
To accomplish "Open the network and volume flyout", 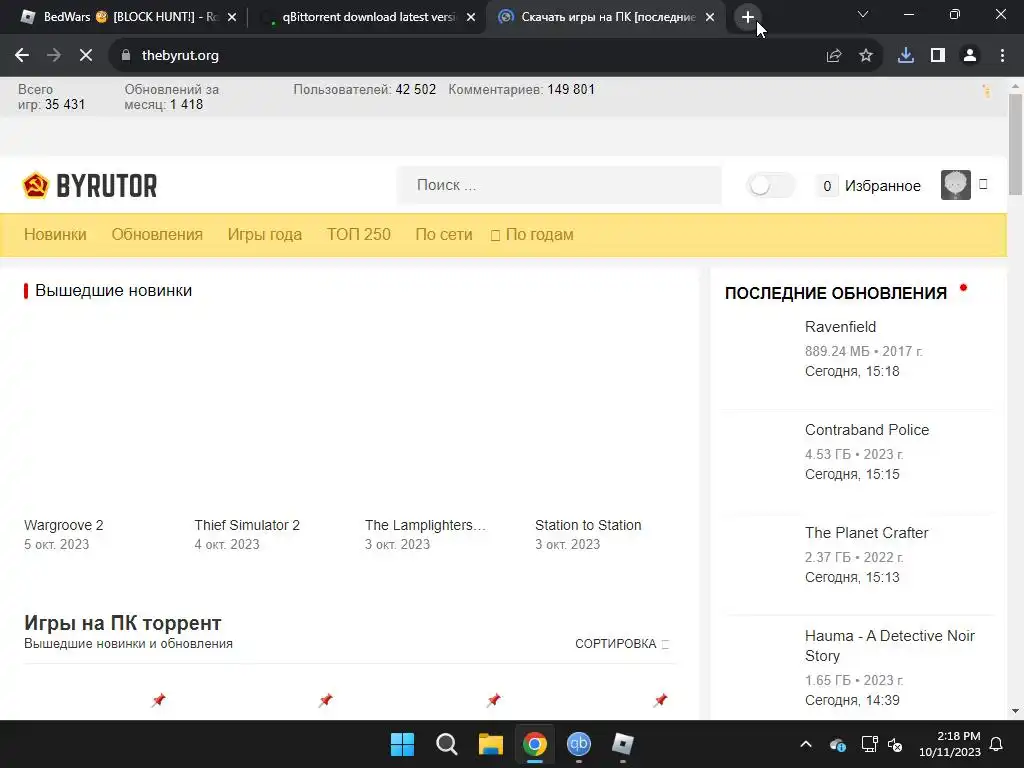I will (882, 744).
